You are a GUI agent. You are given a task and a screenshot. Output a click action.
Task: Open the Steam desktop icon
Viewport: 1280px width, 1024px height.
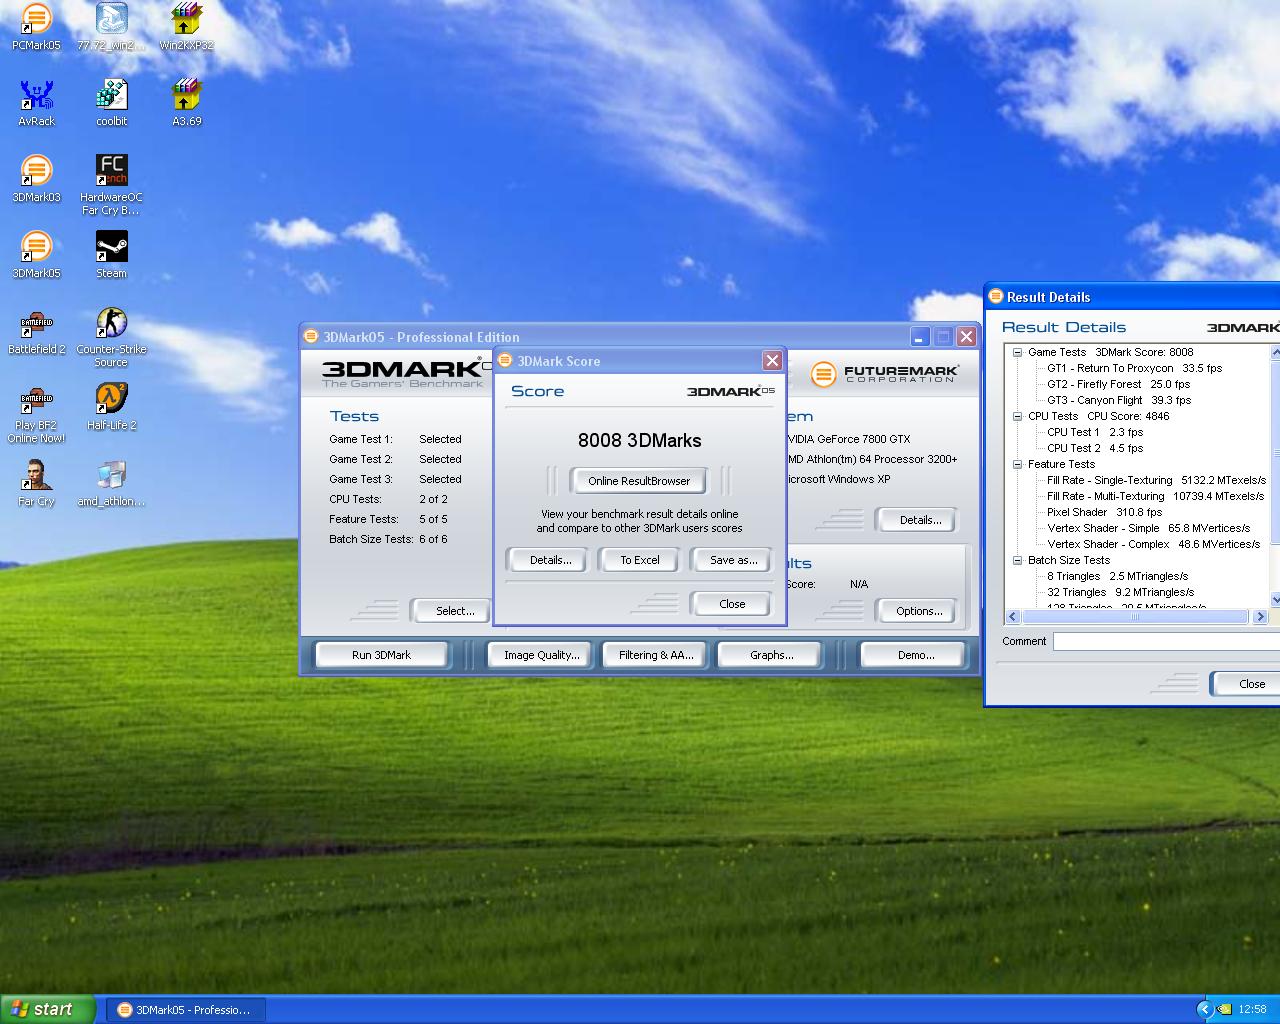(111, 255)
